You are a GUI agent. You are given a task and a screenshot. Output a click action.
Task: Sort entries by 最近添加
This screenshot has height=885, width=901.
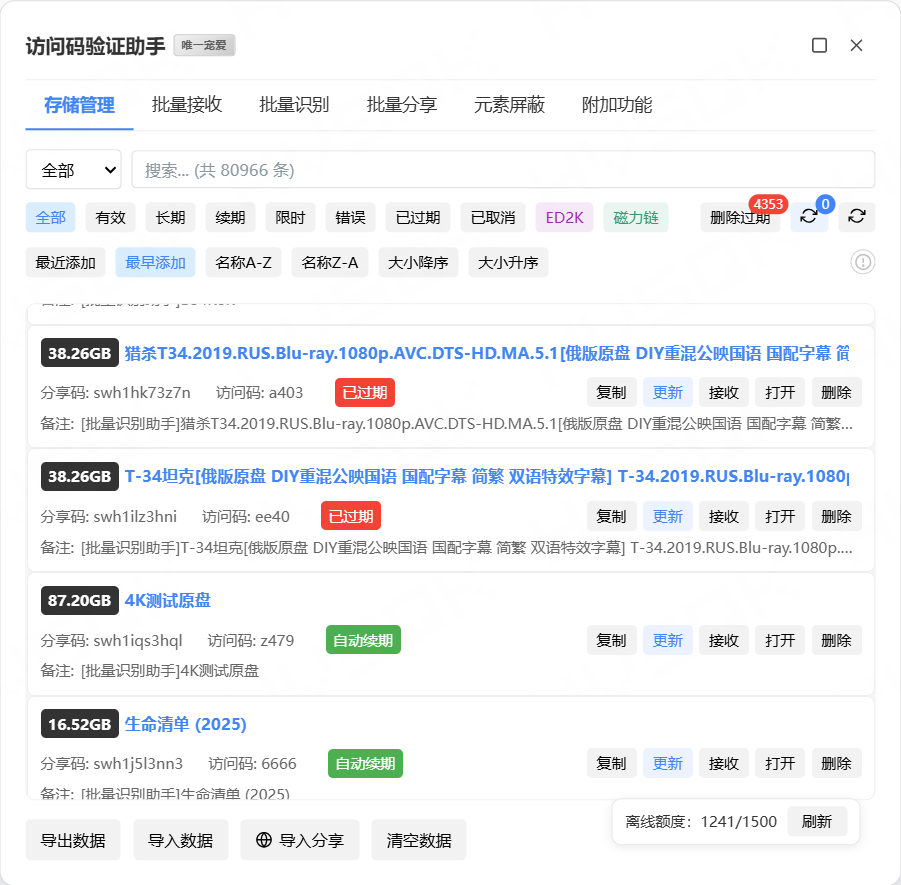click(x=65, y=263)
